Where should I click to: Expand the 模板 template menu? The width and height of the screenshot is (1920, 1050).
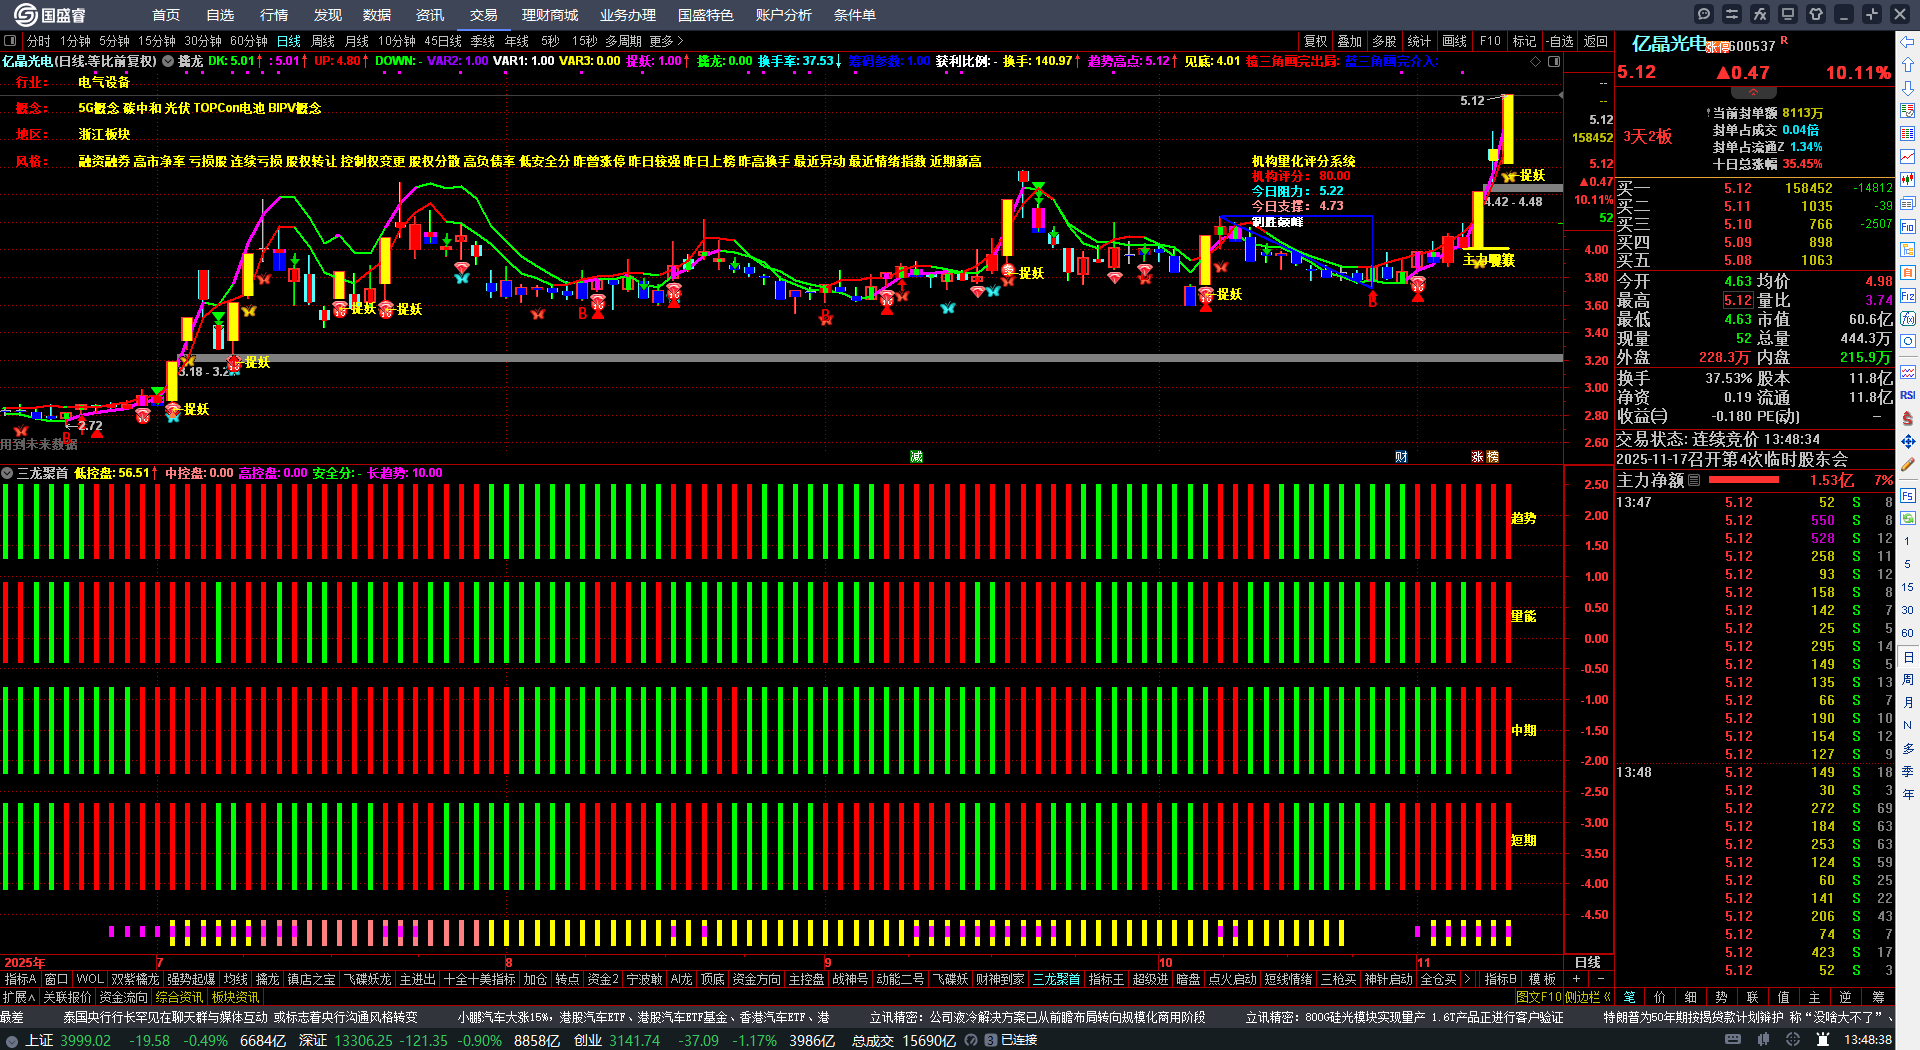point(1543,979)
